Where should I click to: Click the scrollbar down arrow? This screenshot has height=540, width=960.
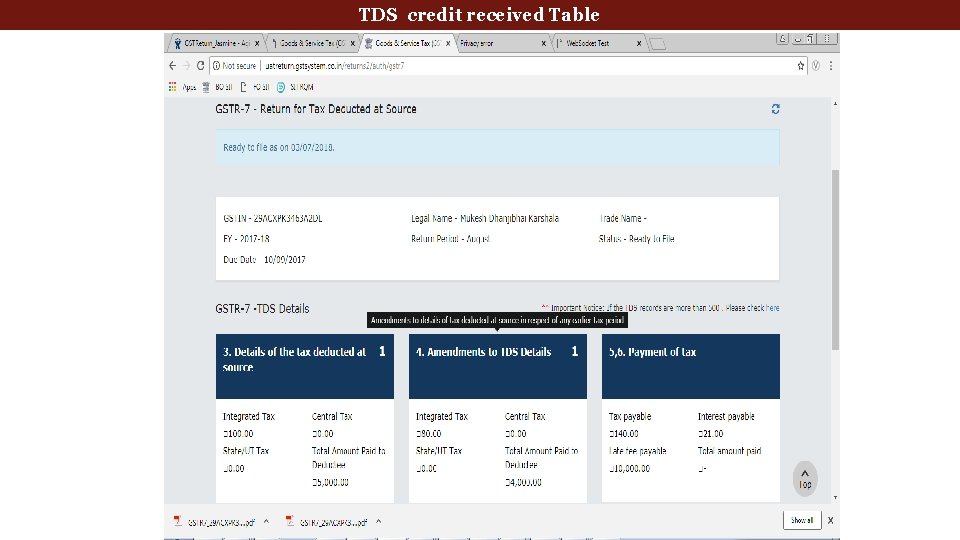[x=835, y=498]
